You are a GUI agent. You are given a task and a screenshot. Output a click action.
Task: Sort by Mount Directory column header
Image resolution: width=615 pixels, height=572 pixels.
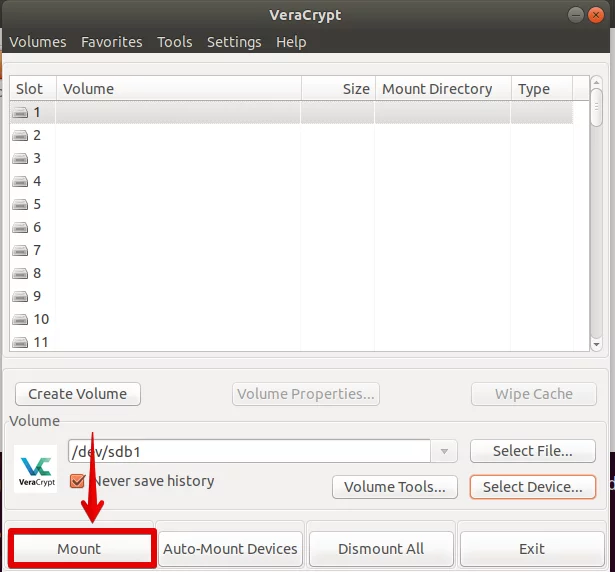click(x=443, y=89)
